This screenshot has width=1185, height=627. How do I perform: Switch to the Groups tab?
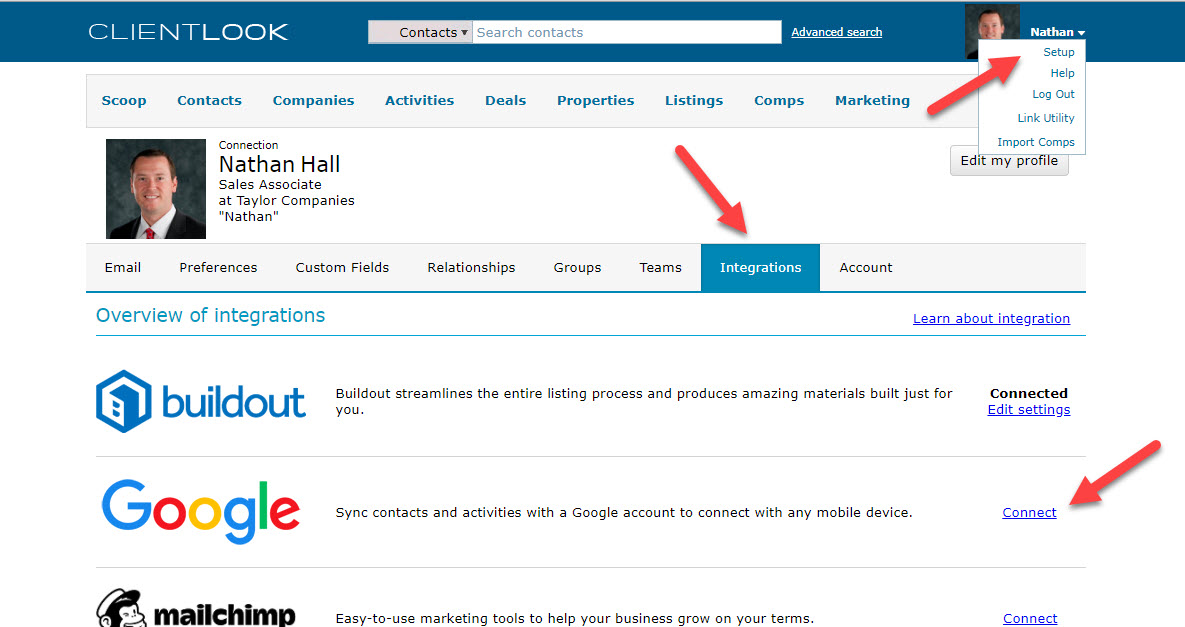(577, 267)
